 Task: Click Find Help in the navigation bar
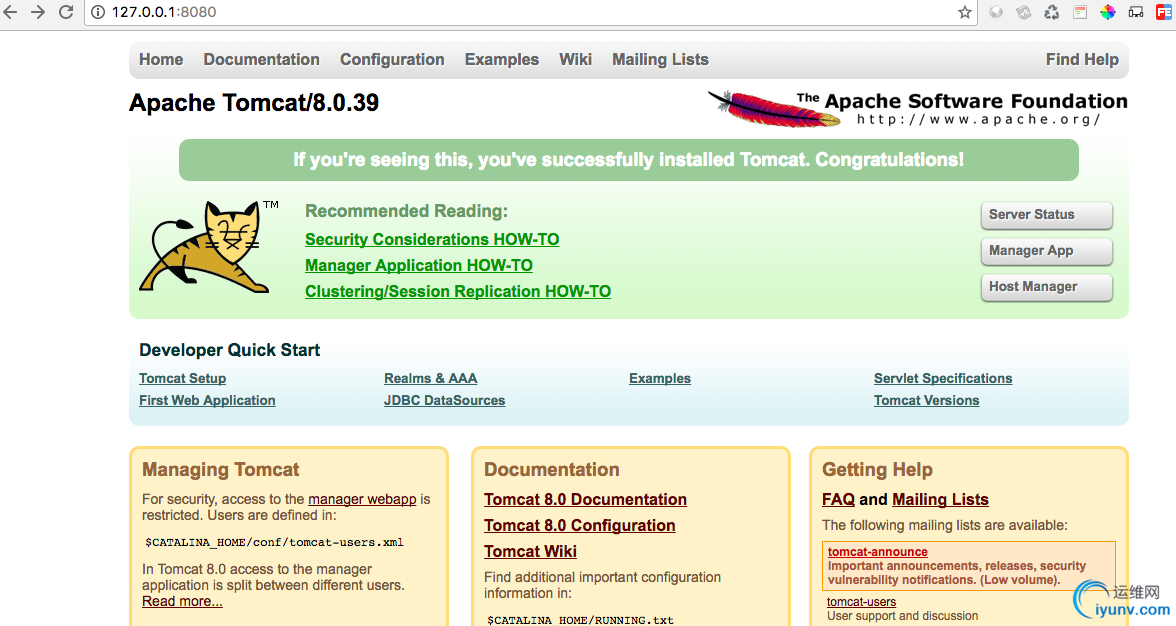coord(1082,60)
